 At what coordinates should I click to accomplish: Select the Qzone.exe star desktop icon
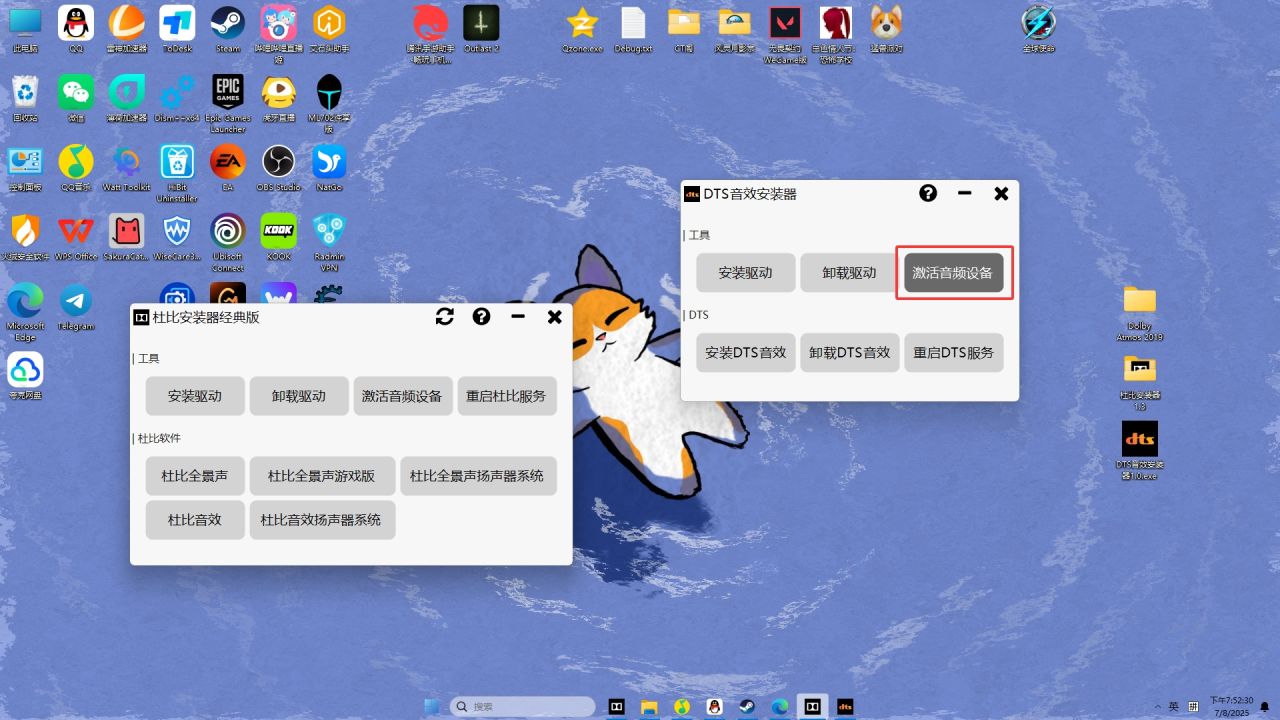coord(582,29)
